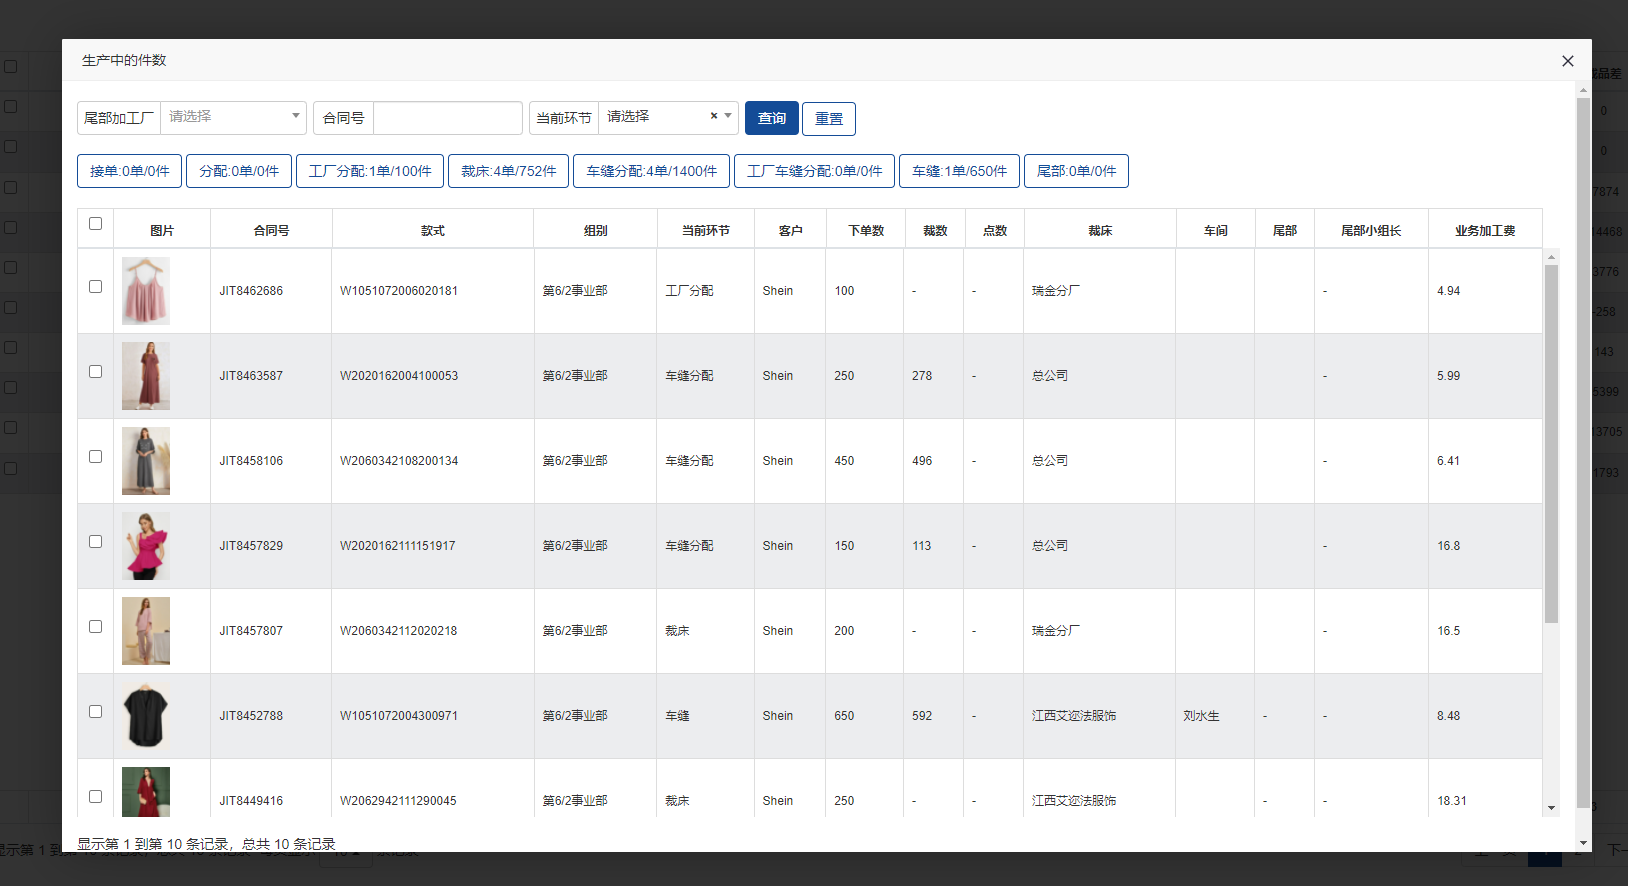Check the row for contract JIT8462686
Image resolution: width=1628 pixels, height=886 pixels.
pyautogui.click(x=96, y=287)
